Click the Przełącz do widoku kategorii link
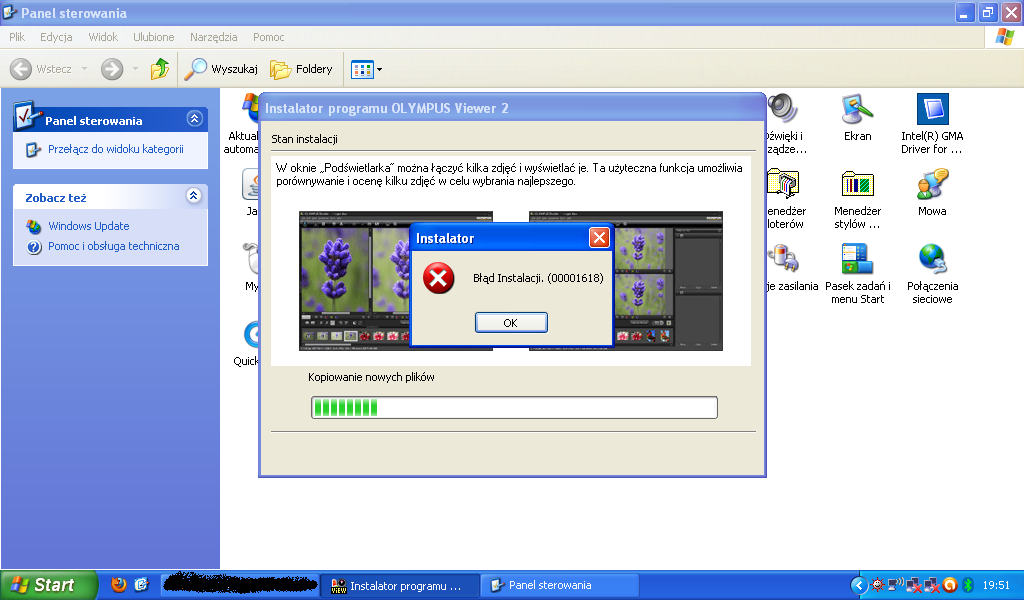 (x=115, y=149)
